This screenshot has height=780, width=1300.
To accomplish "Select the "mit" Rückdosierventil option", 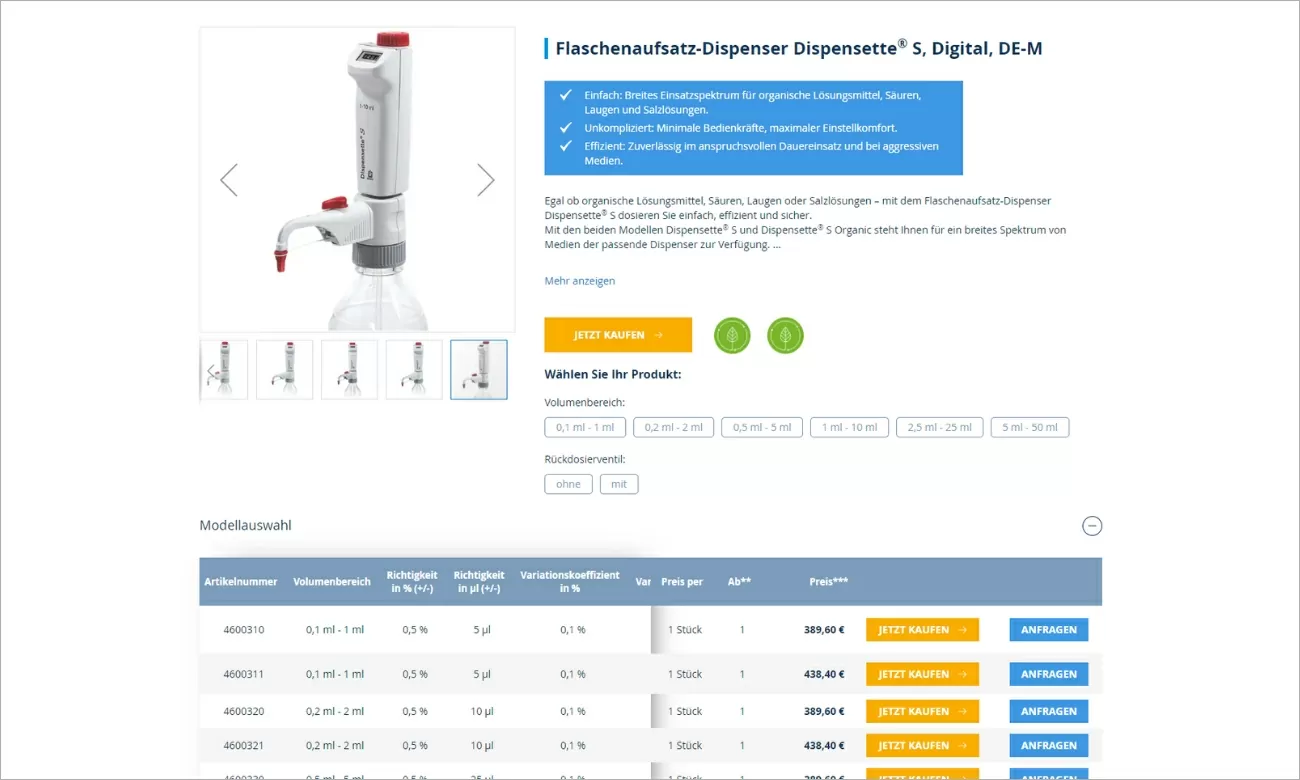I will click(619, 484).
